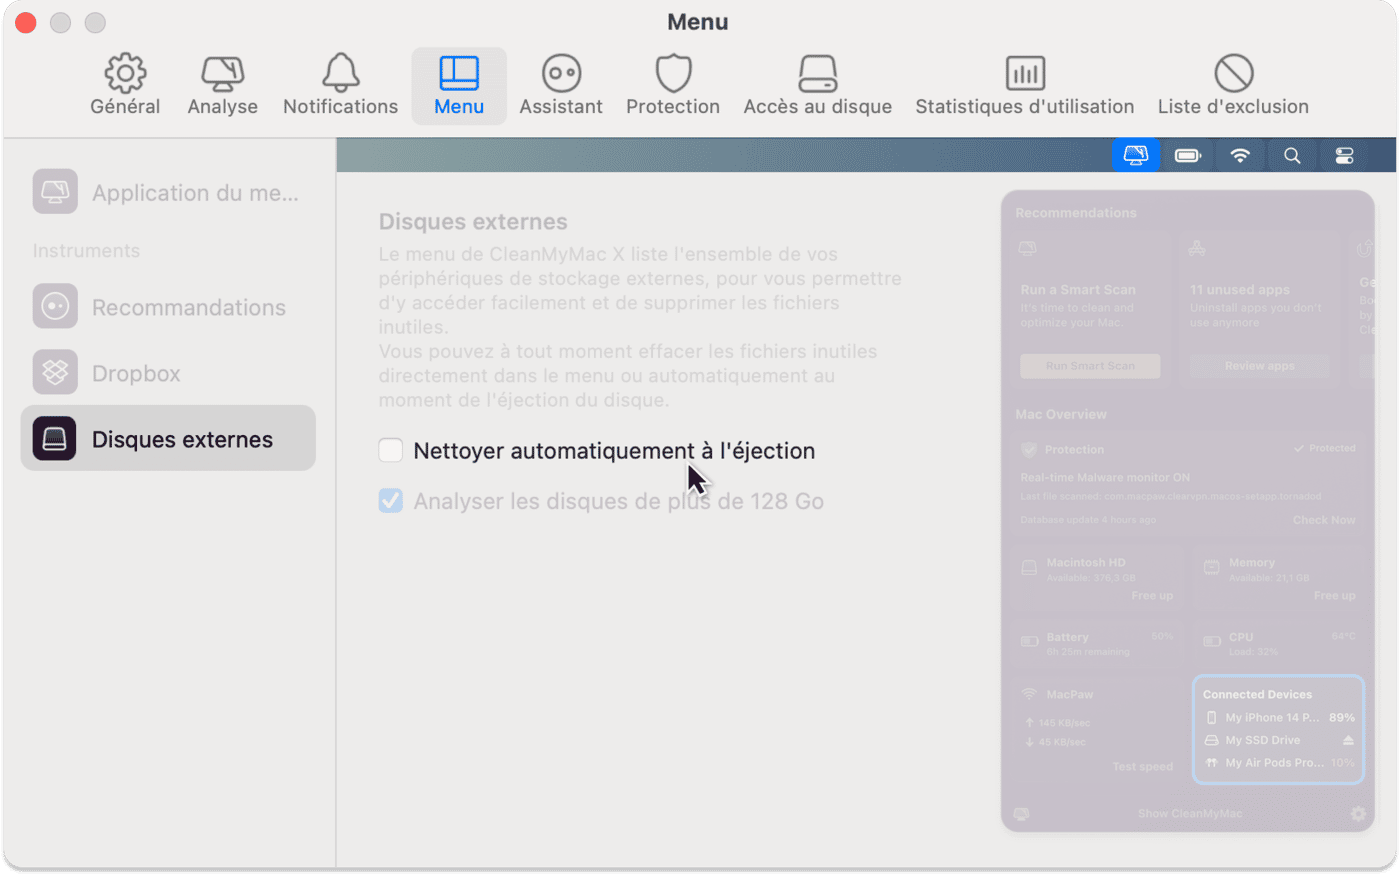The height and width of the screenshot is (875, 1400).
Task: Click the highlighted CleanMyMac menu bar icon
Action: [1136, 155]
